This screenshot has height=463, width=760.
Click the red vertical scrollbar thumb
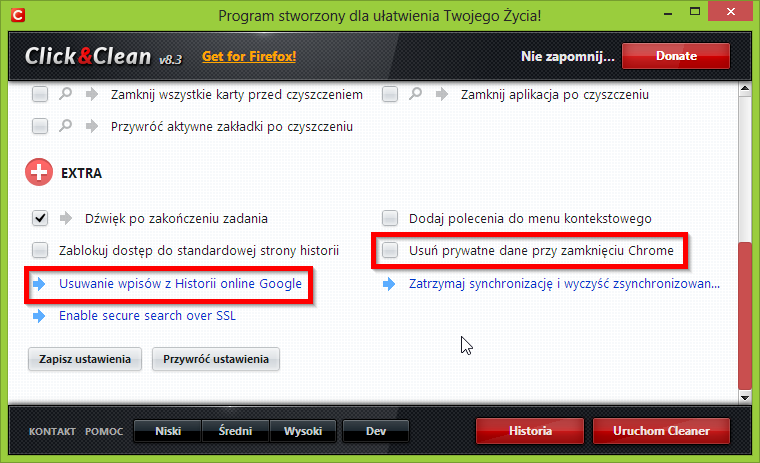coord(745,315)
